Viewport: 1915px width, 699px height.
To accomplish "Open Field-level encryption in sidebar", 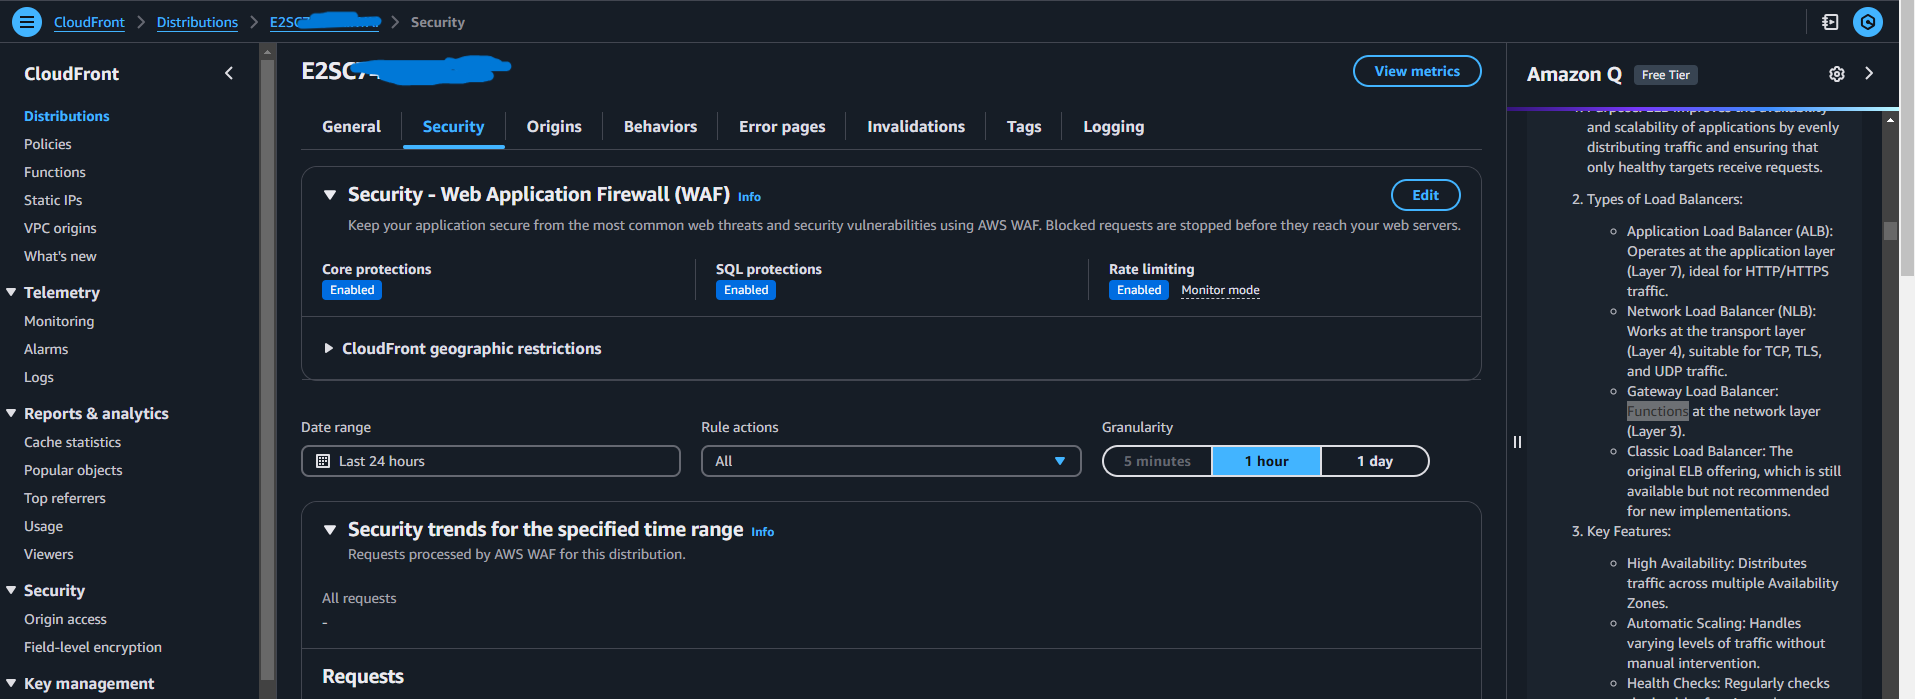I will click(x=93, y=647).
